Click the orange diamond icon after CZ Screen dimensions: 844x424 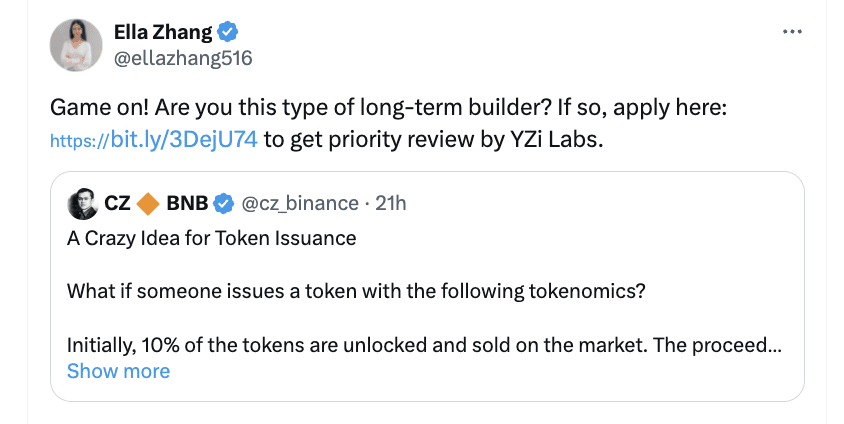tap(147, 204)
